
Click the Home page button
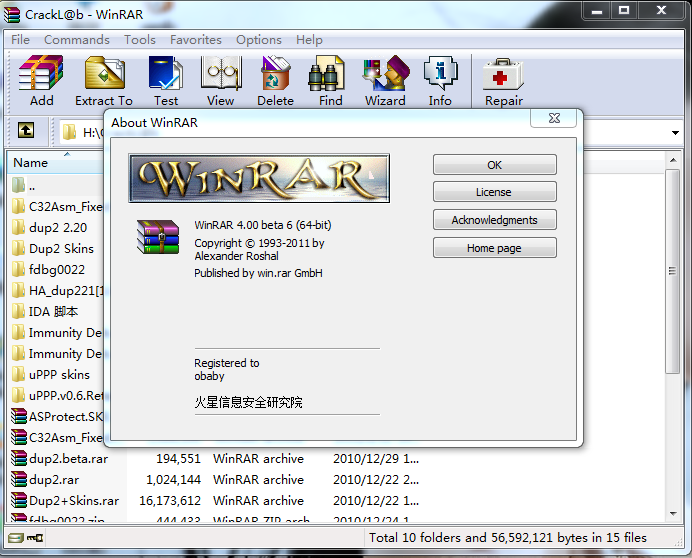[x=495, y=248]
